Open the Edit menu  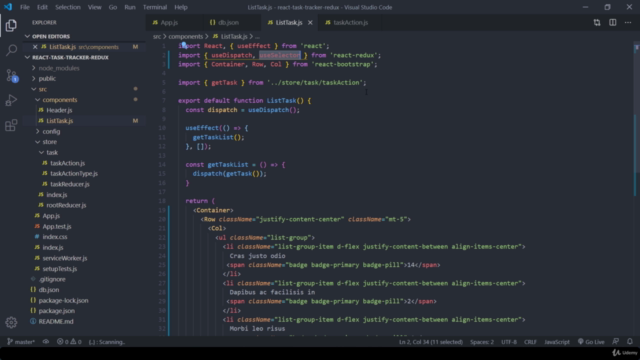tap(42, 7)
